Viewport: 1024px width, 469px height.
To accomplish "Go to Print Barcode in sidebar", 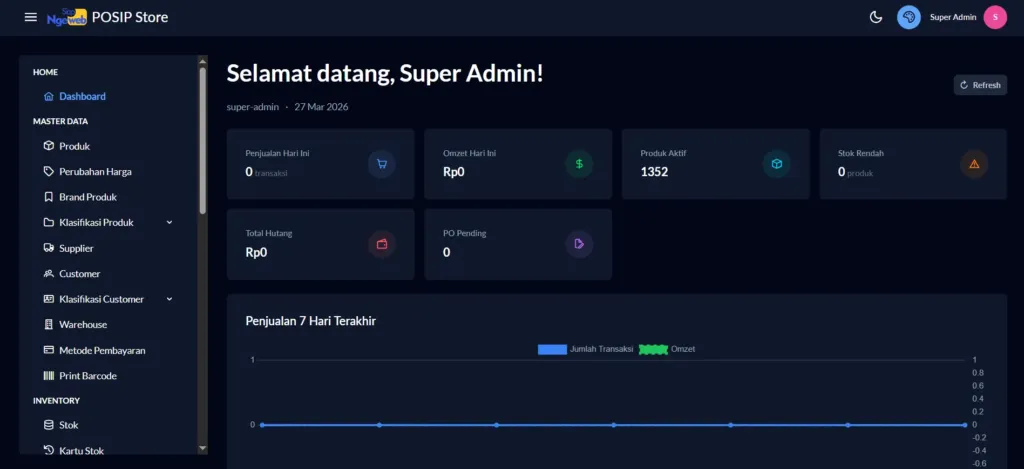I will click(x=87, y=376).
